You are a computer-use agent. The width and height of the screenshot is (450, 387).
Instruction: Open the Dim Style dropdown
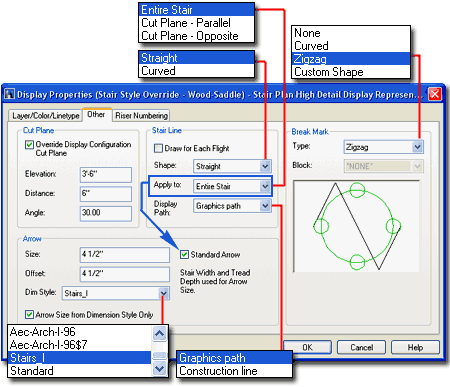coord(163,293)
